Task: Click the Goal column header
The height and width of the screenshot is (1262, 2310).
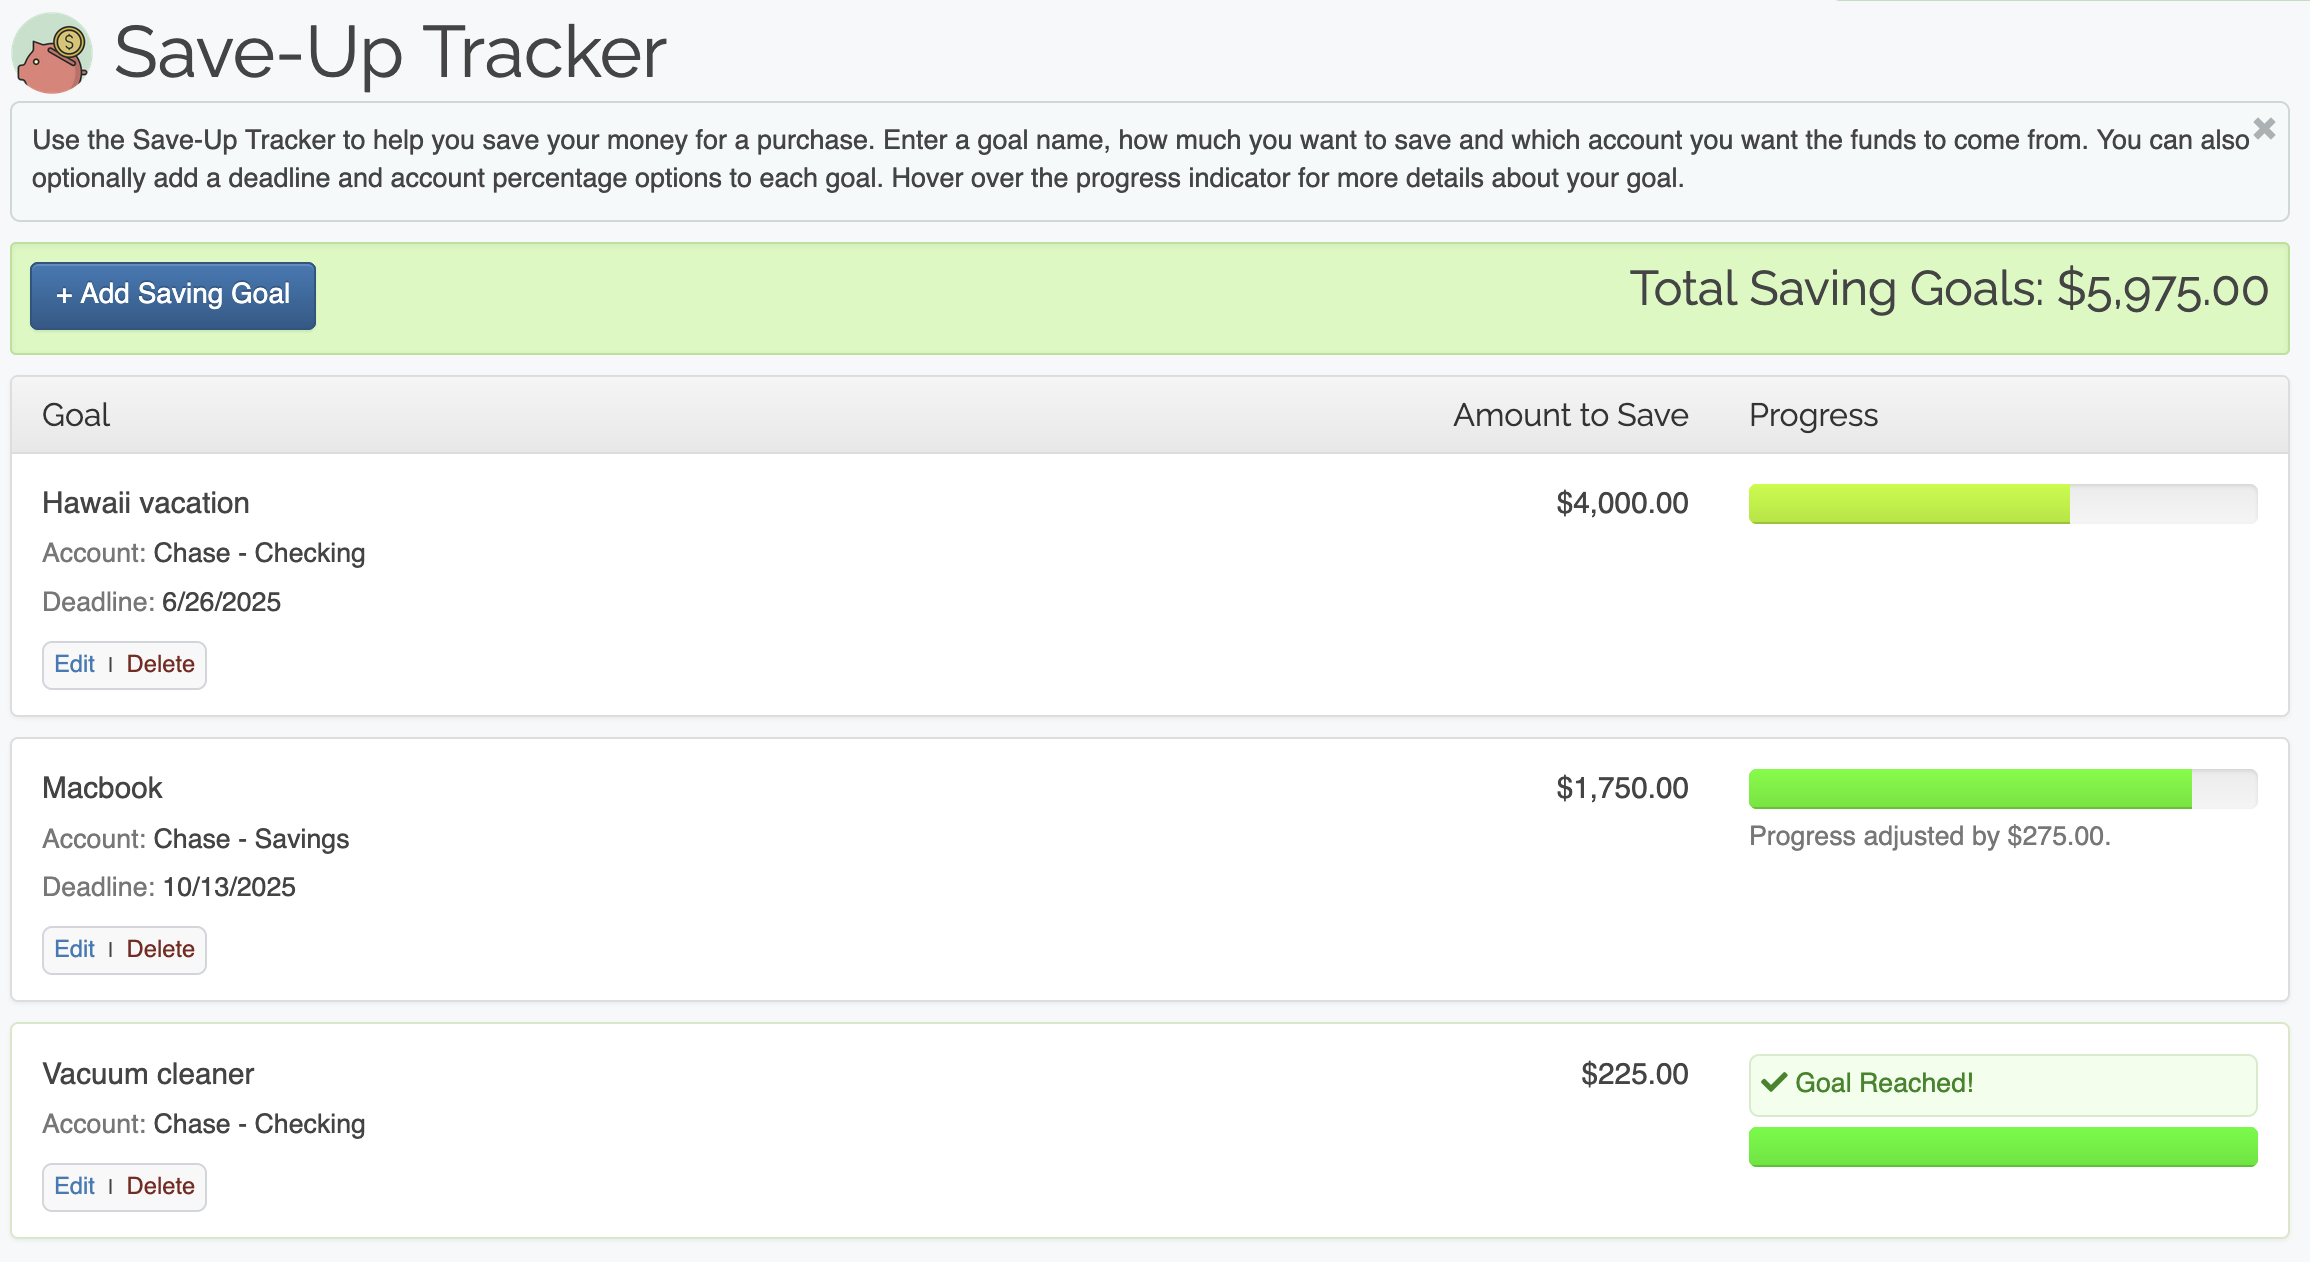Action: 76,415
